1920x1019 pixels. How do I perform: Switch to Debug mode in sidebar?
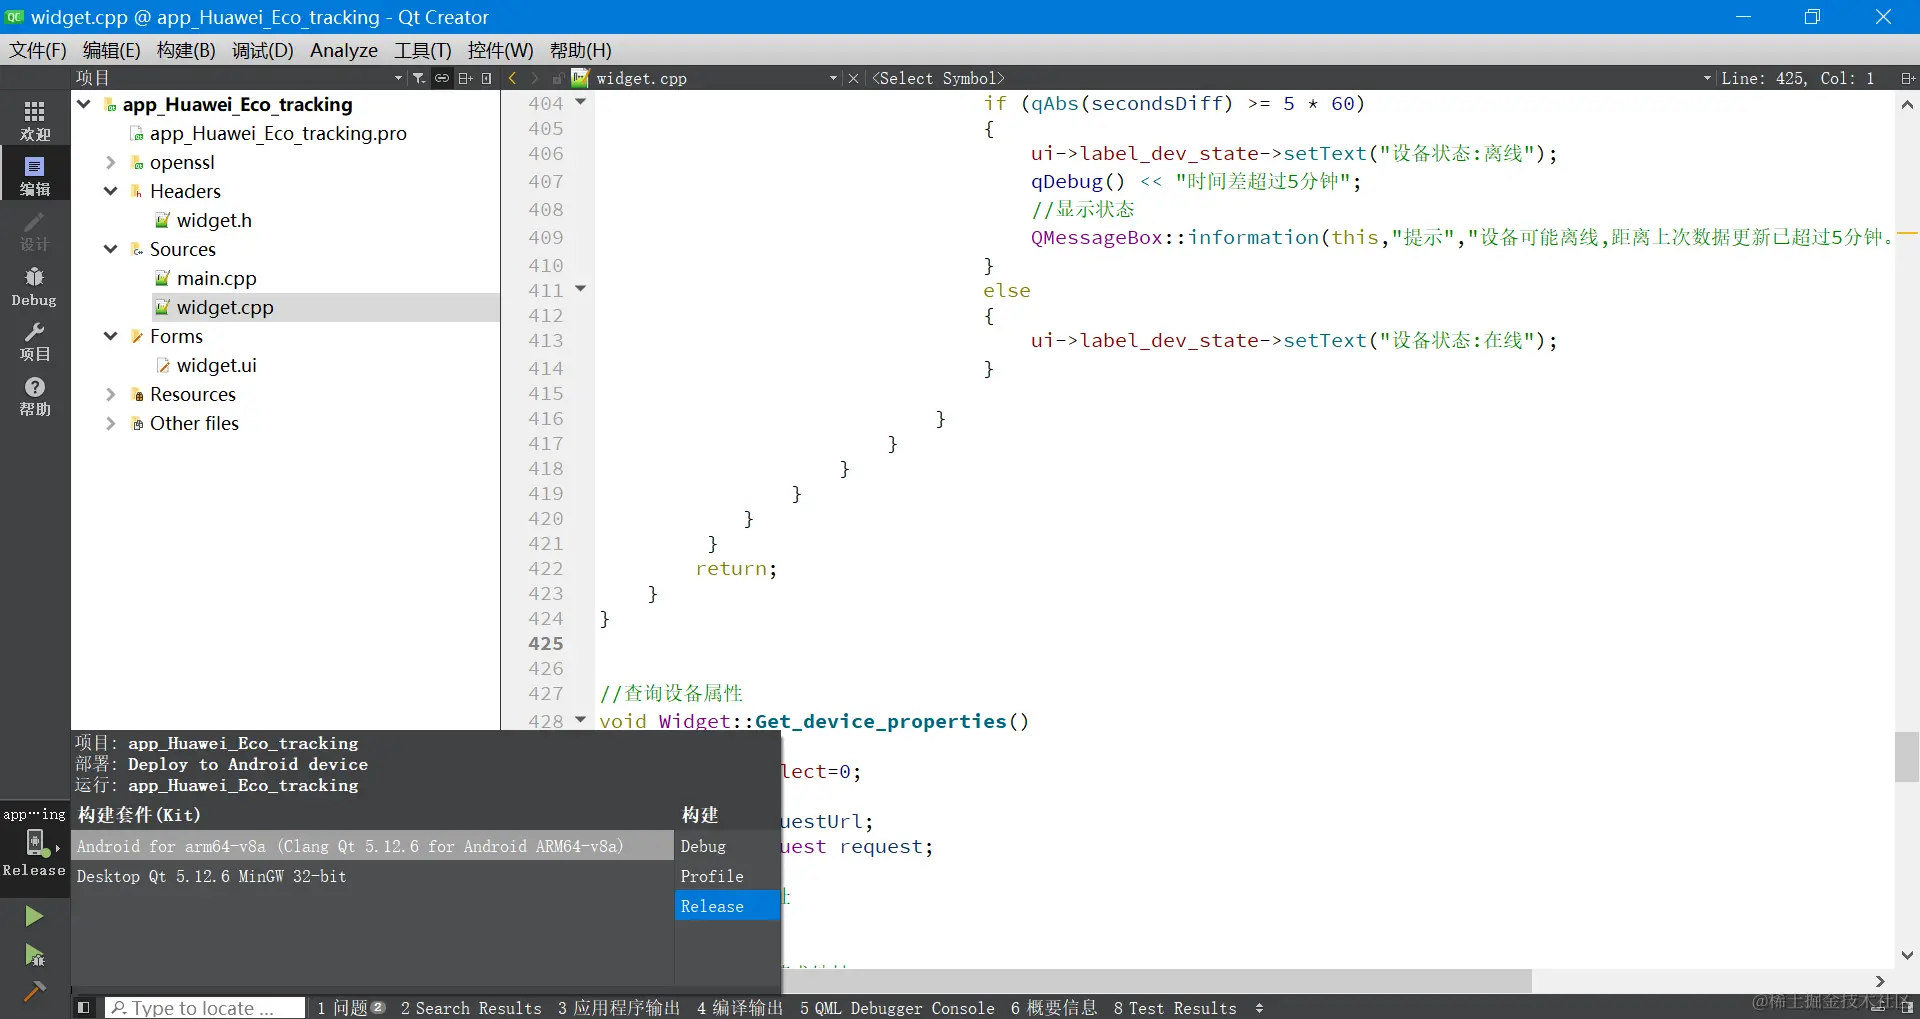[x=35, y=286]
